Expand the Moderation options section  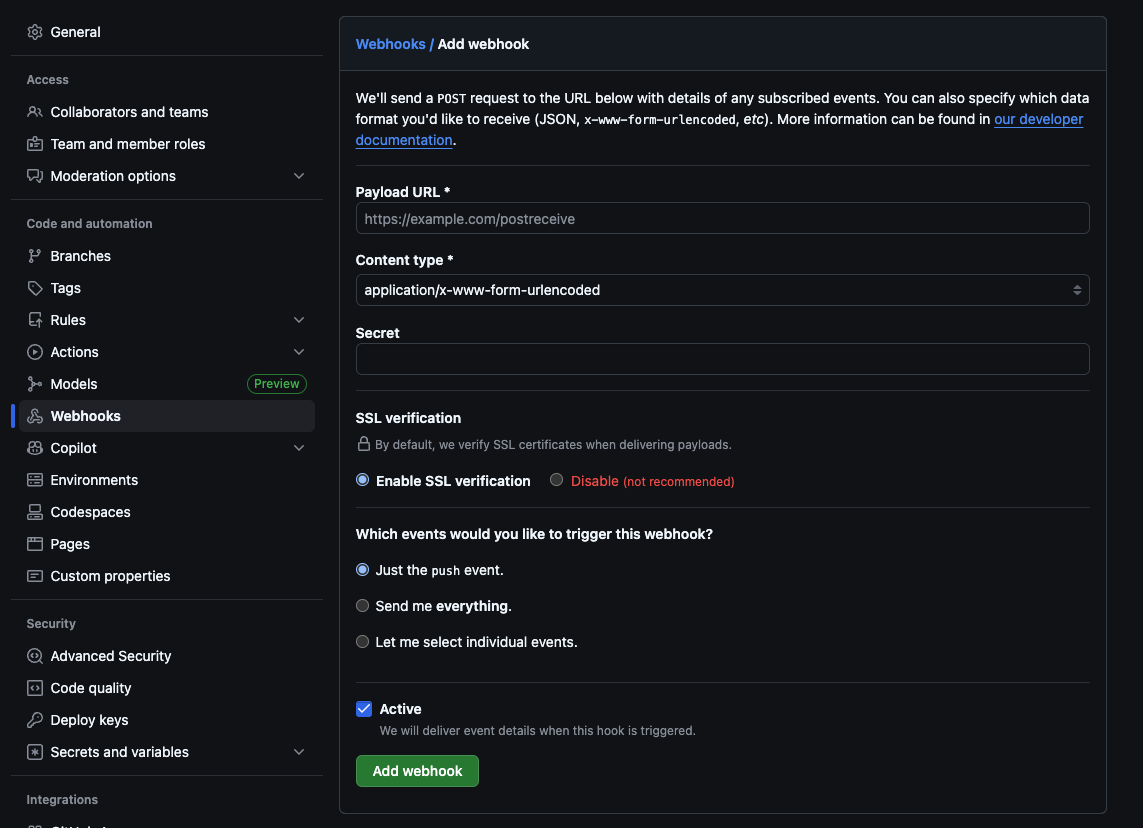pyautogui.click(x=298, y=175)
